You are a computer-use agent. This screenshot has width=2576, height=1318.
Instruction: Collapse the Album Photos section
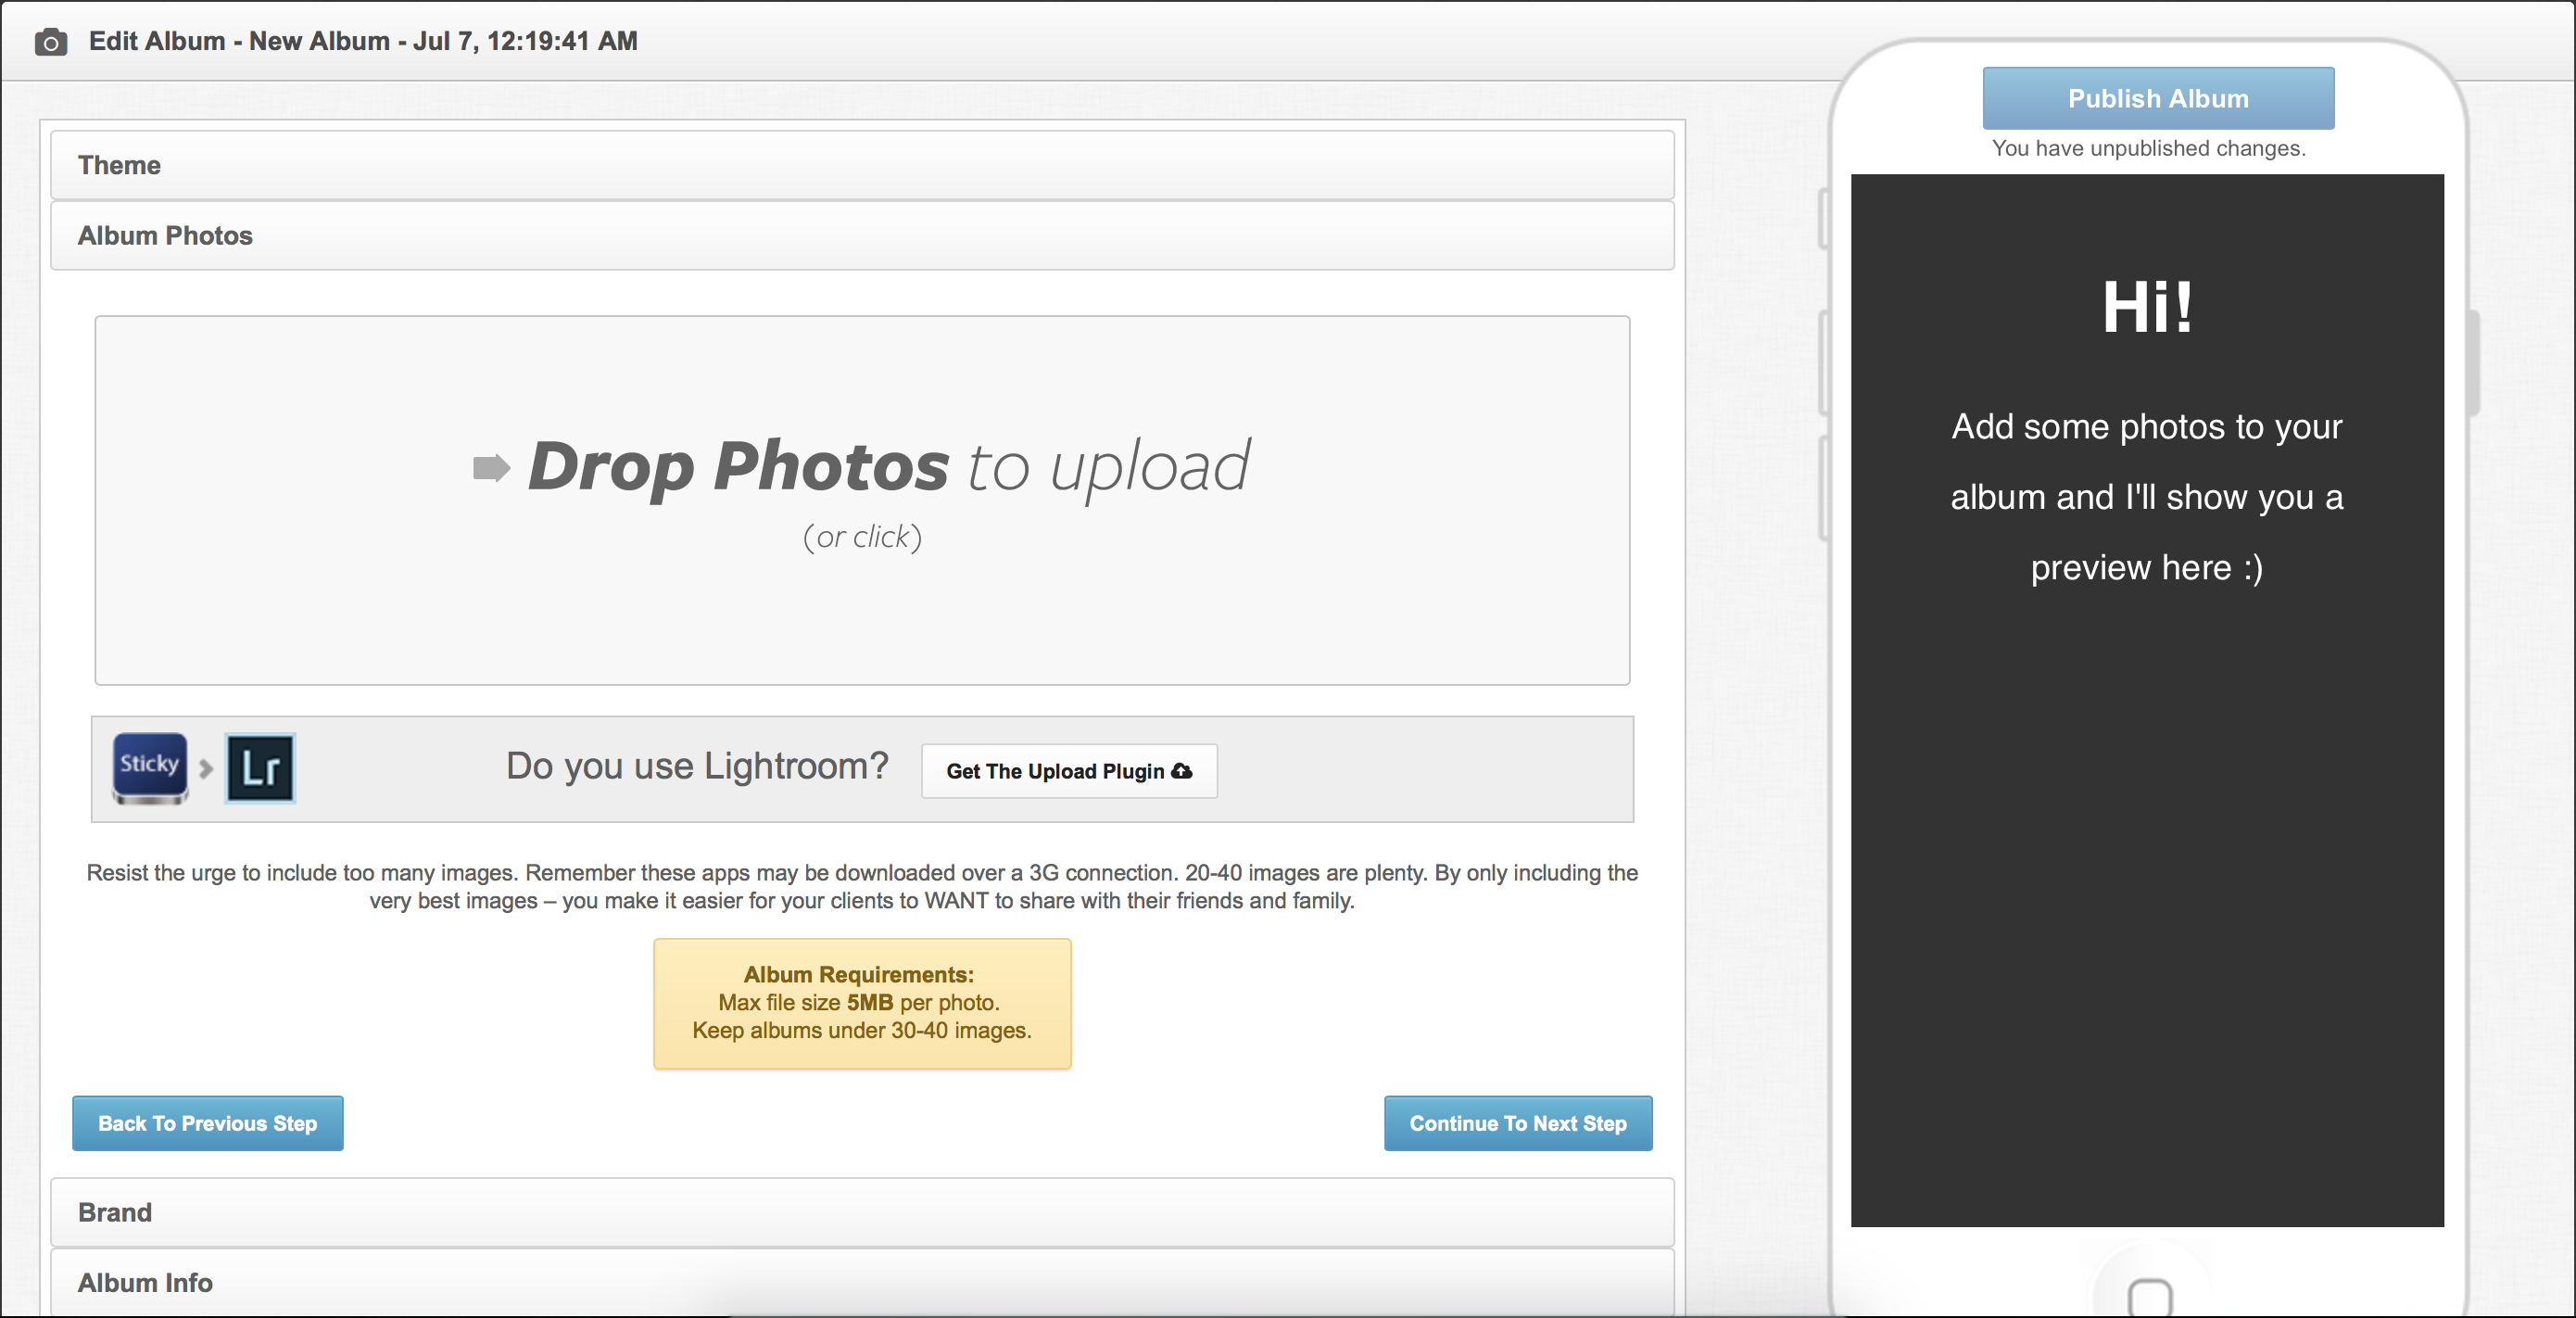click(x=862, y=235)
